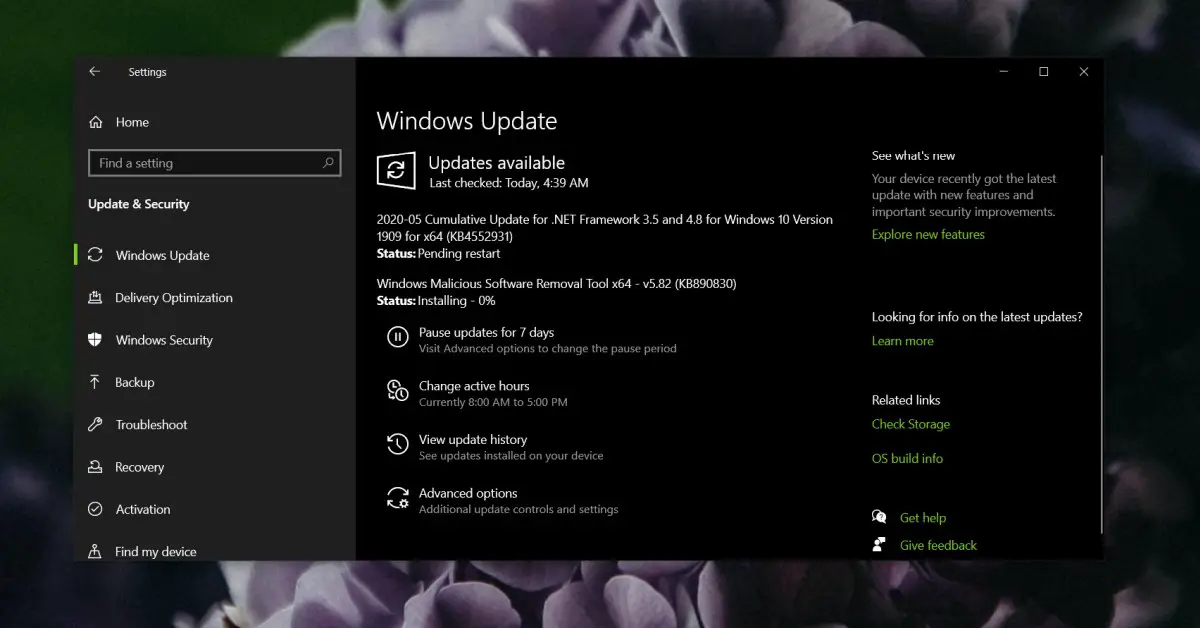The width and height of the screenshot is (1200, 628).
Task: Click the back arrow in Settings
Action: click(x=94, y=72)
